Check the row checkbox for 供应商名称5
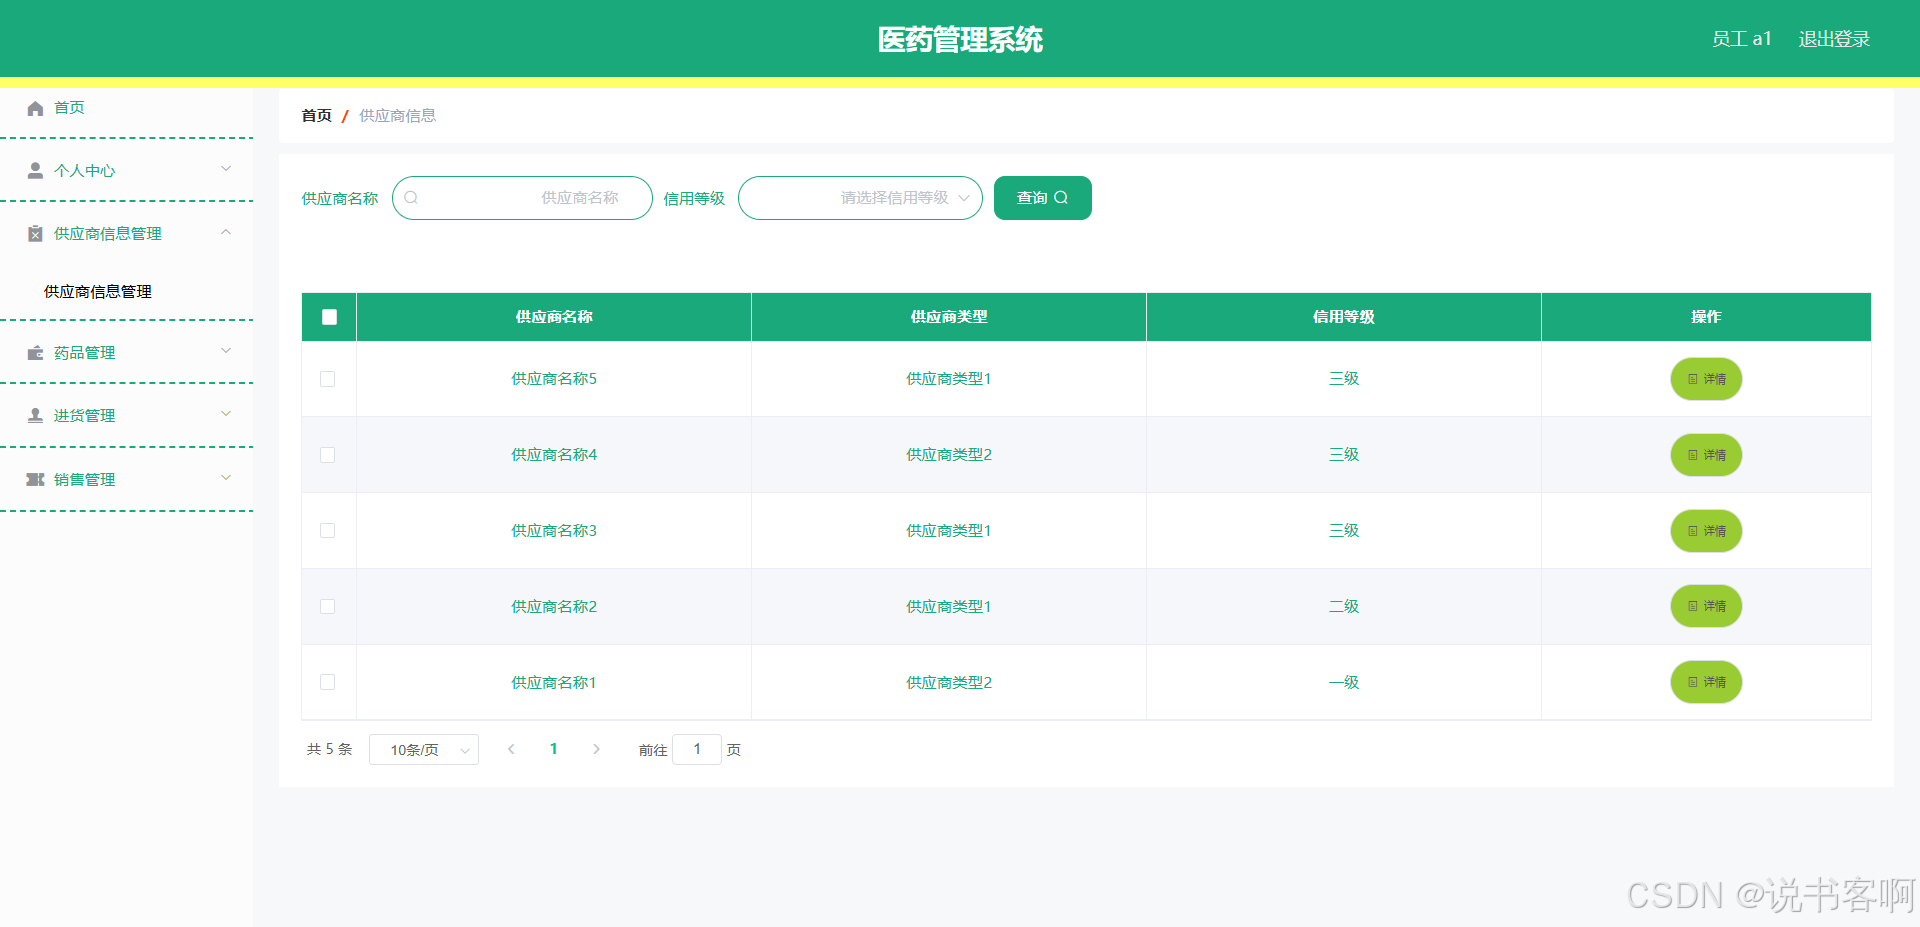The width and height of the screenshot is (1920, 927). 328,379
